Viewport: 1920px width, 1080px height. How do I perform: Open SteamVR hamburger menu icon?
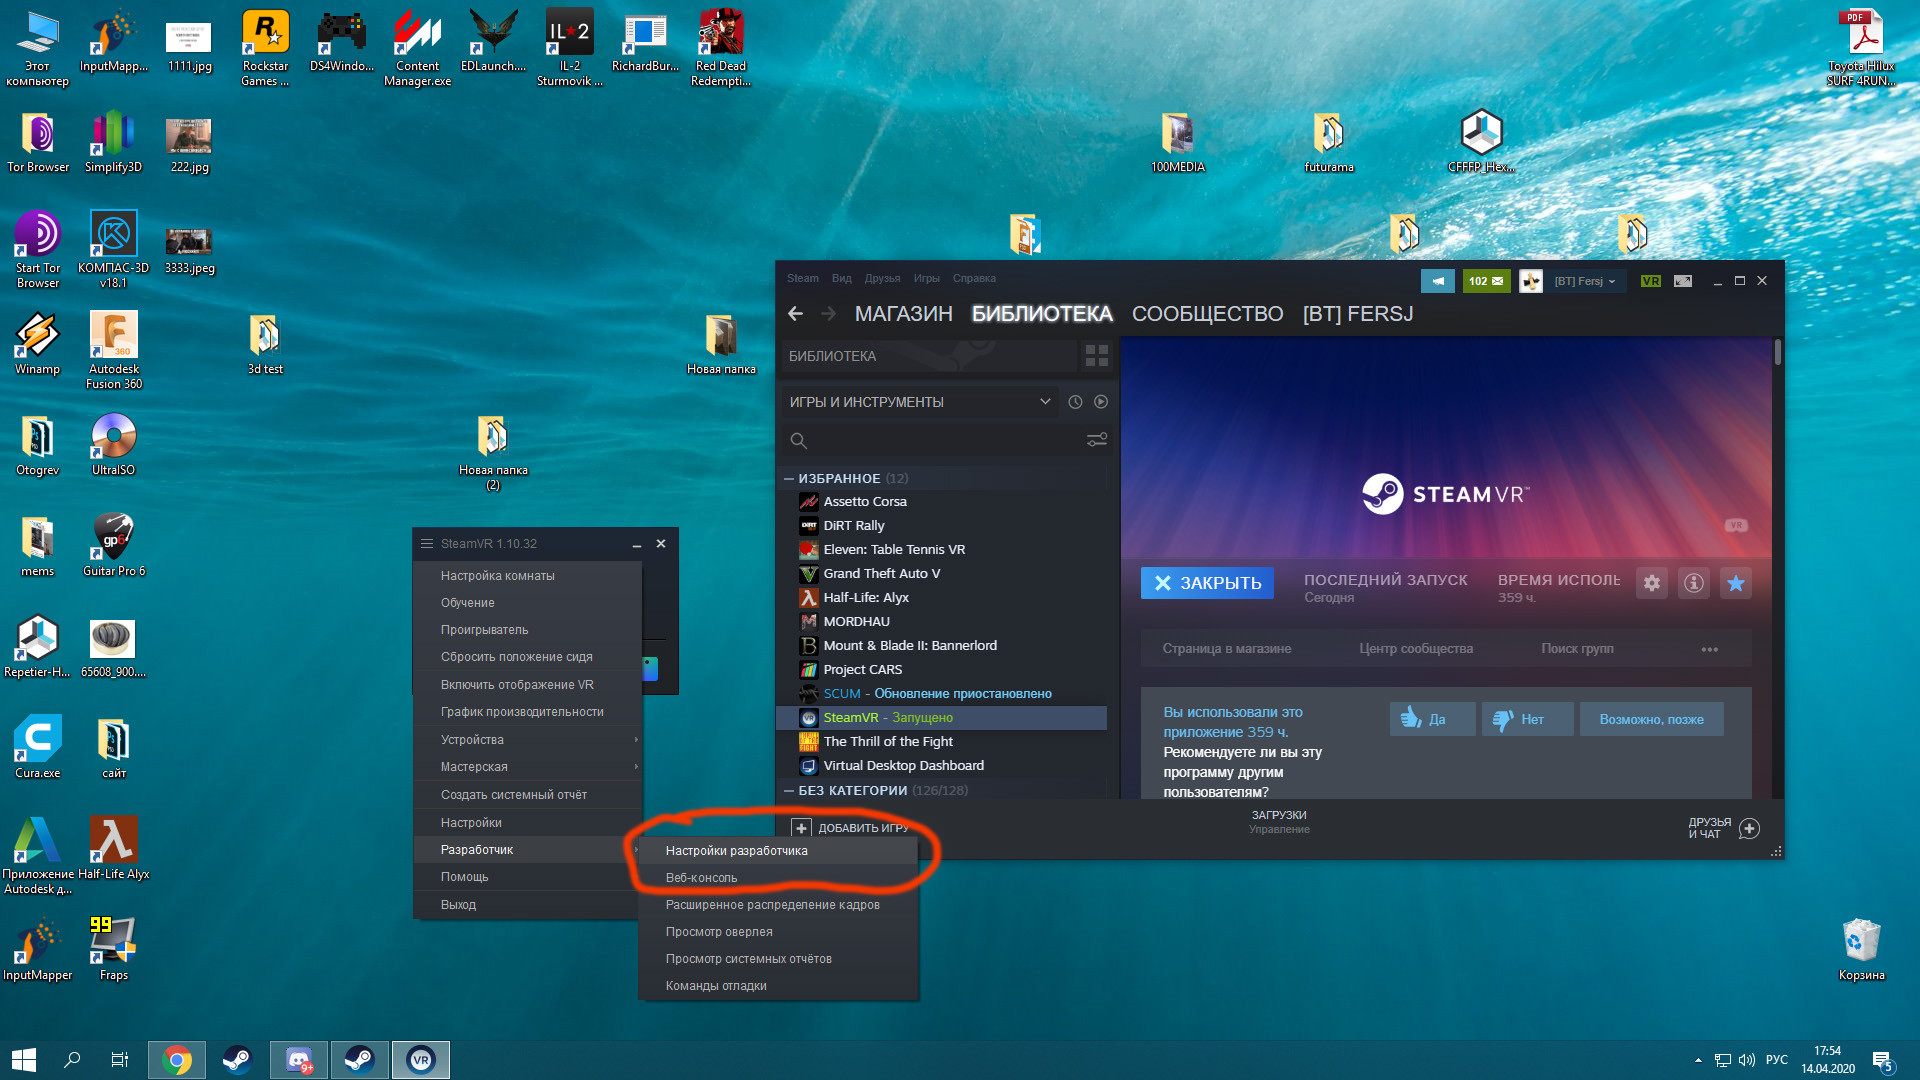pos(427,544)
